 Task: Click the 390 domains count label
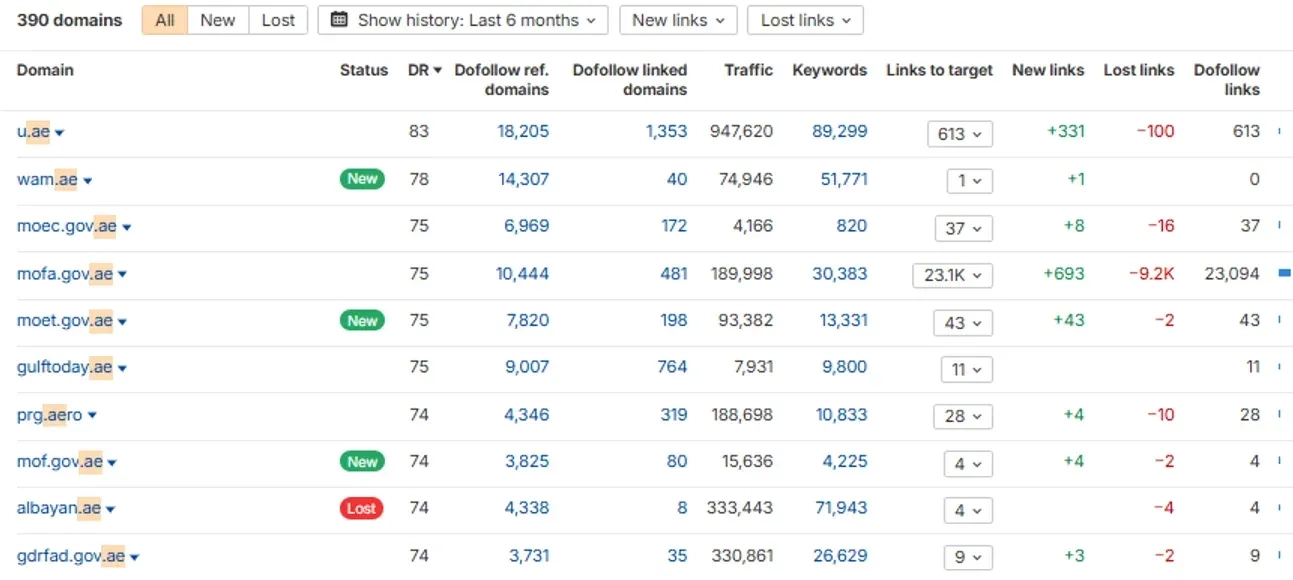70,20
